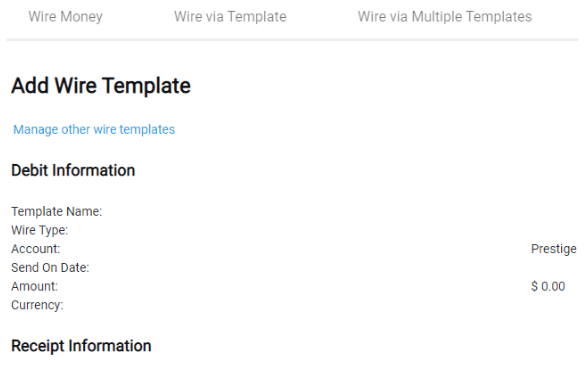This screenshot has height=376, width=584.
Task: Click the divider line beneath the tabs
Action: tap(292, 39)
